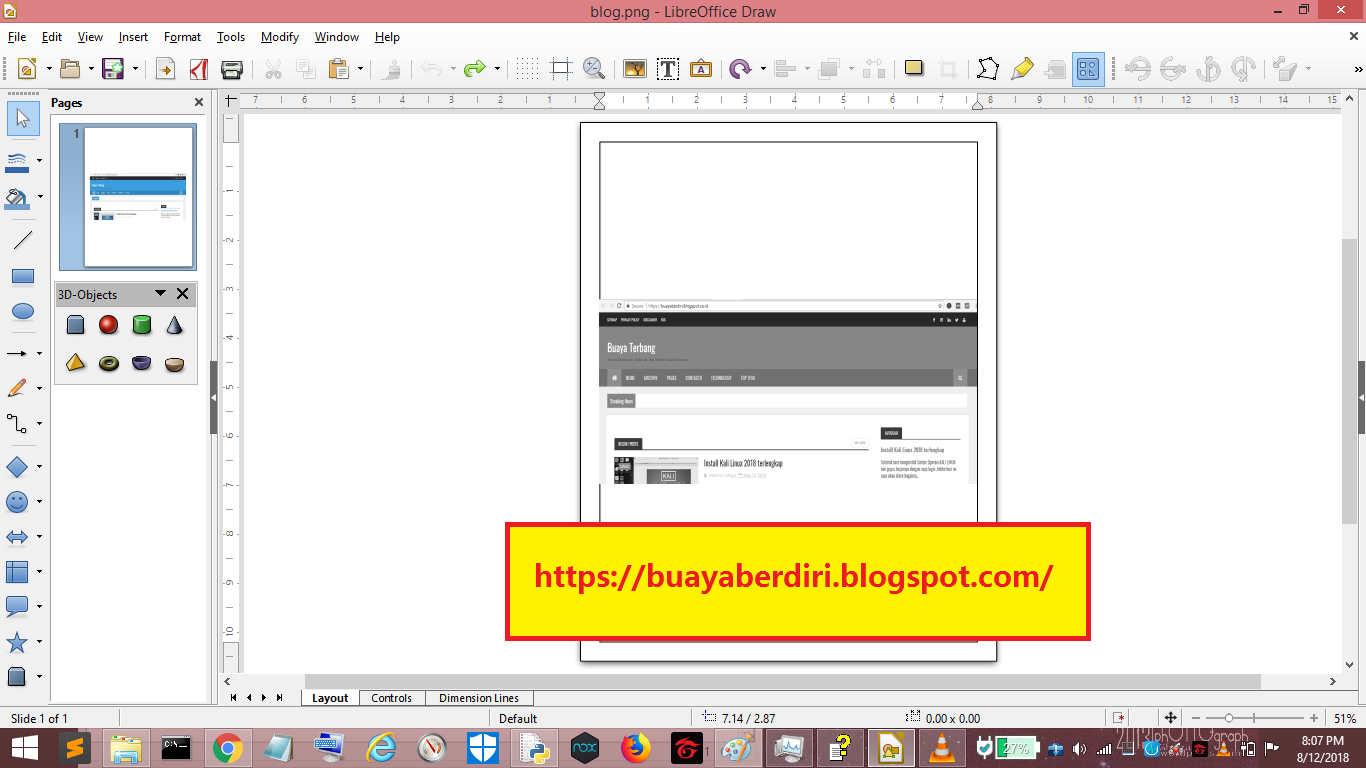Pick the Ellipse tool from the drawing toolbar

23,311
